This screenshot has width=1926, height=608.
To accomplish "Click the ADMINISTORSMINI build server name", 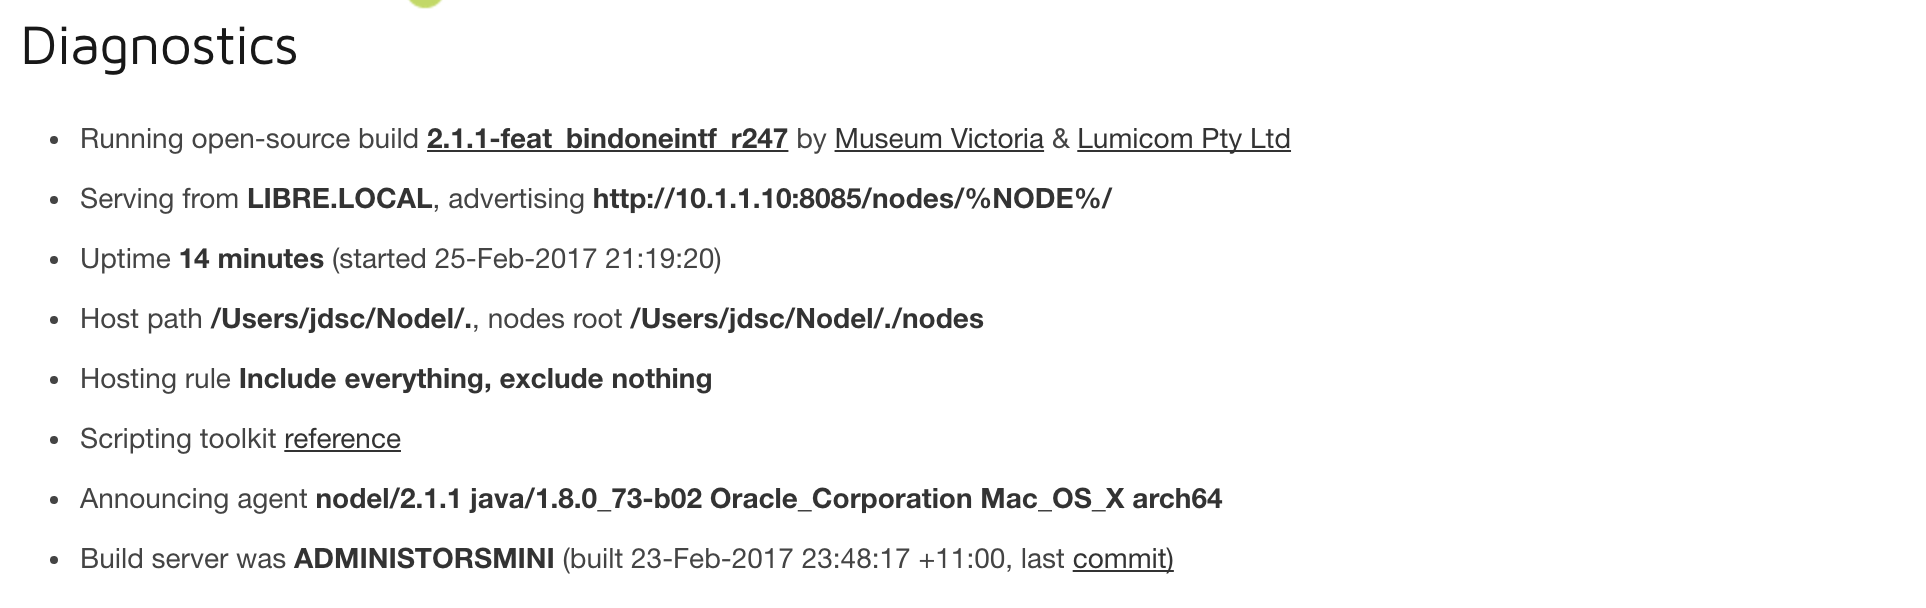I will tap(423, 559).
